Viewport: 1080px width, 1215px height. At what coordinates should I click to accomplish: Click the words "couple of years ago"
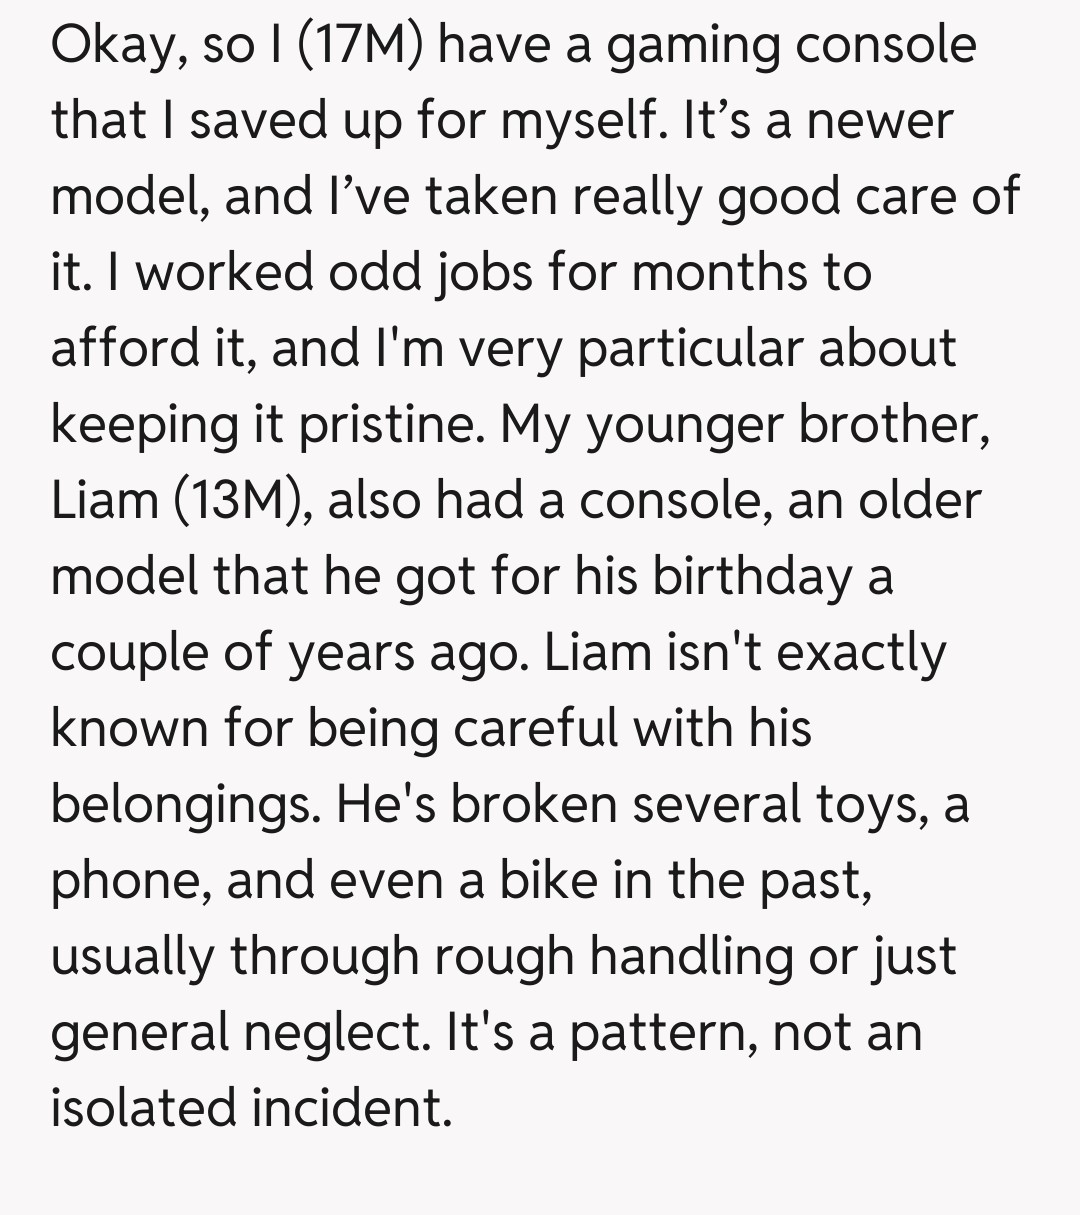pos(283,652)
